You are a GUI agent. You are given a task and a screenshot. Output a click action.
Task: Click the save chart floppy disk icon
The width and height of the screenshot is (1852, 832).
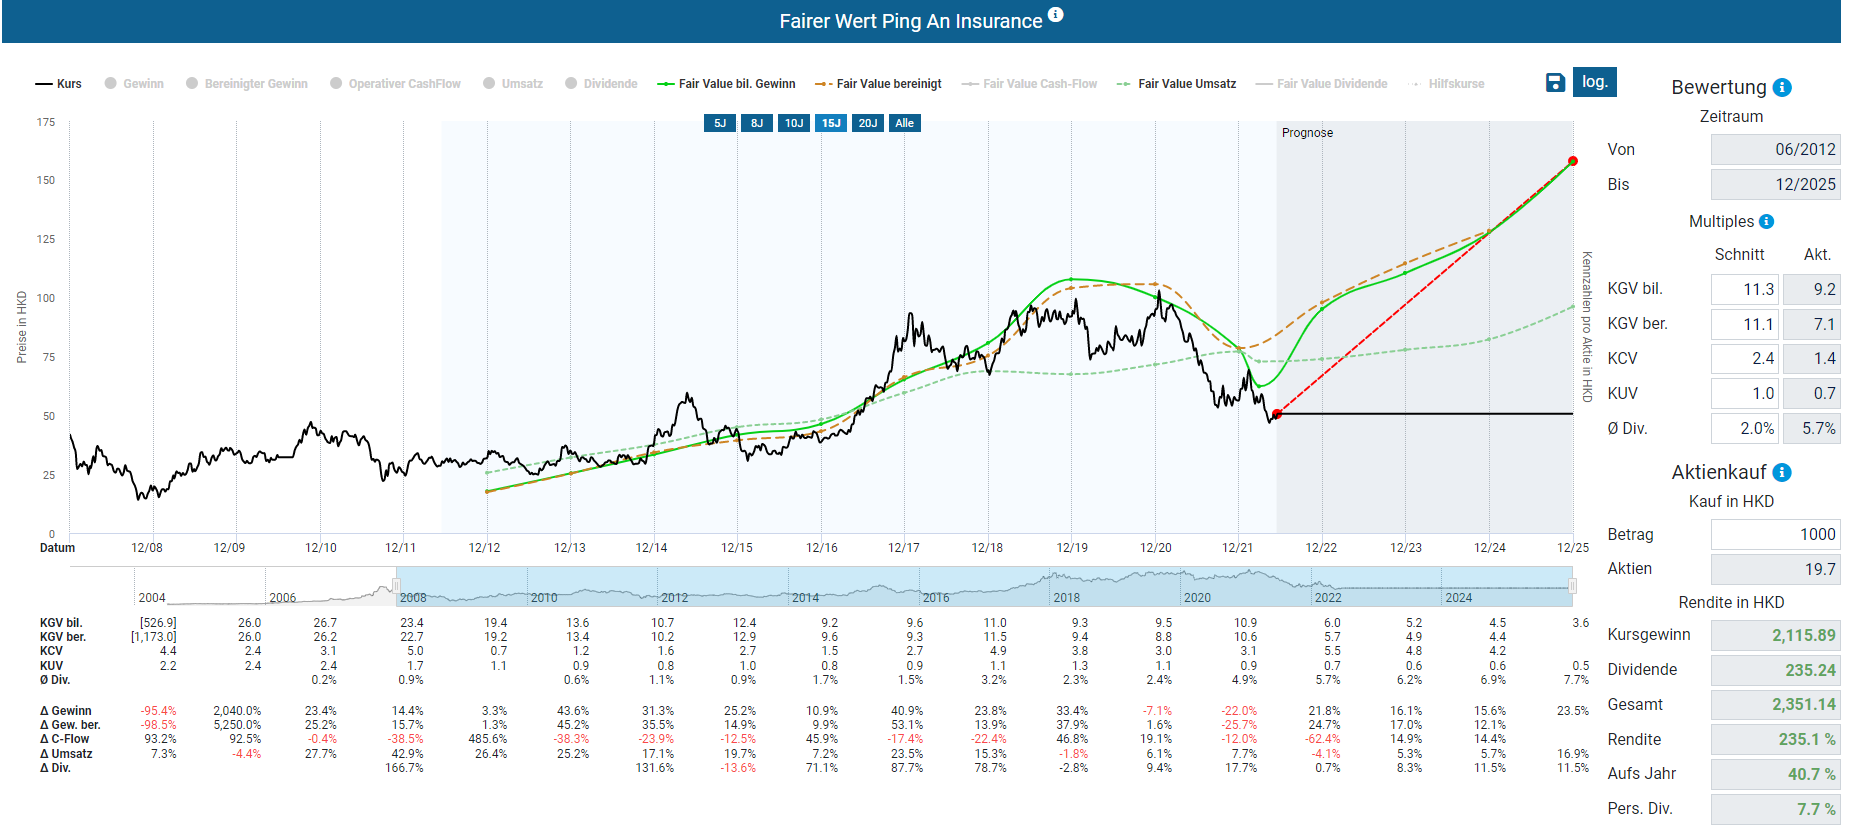[x=1555, y=83]
